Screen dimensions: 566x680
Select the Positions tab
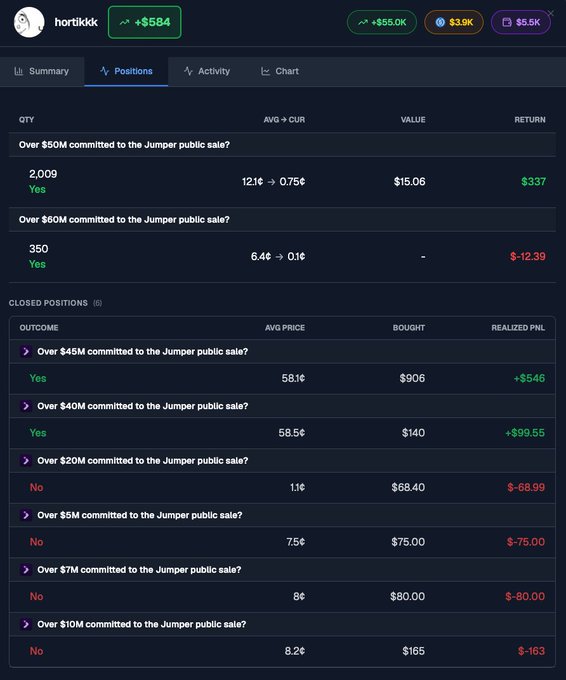126,71
